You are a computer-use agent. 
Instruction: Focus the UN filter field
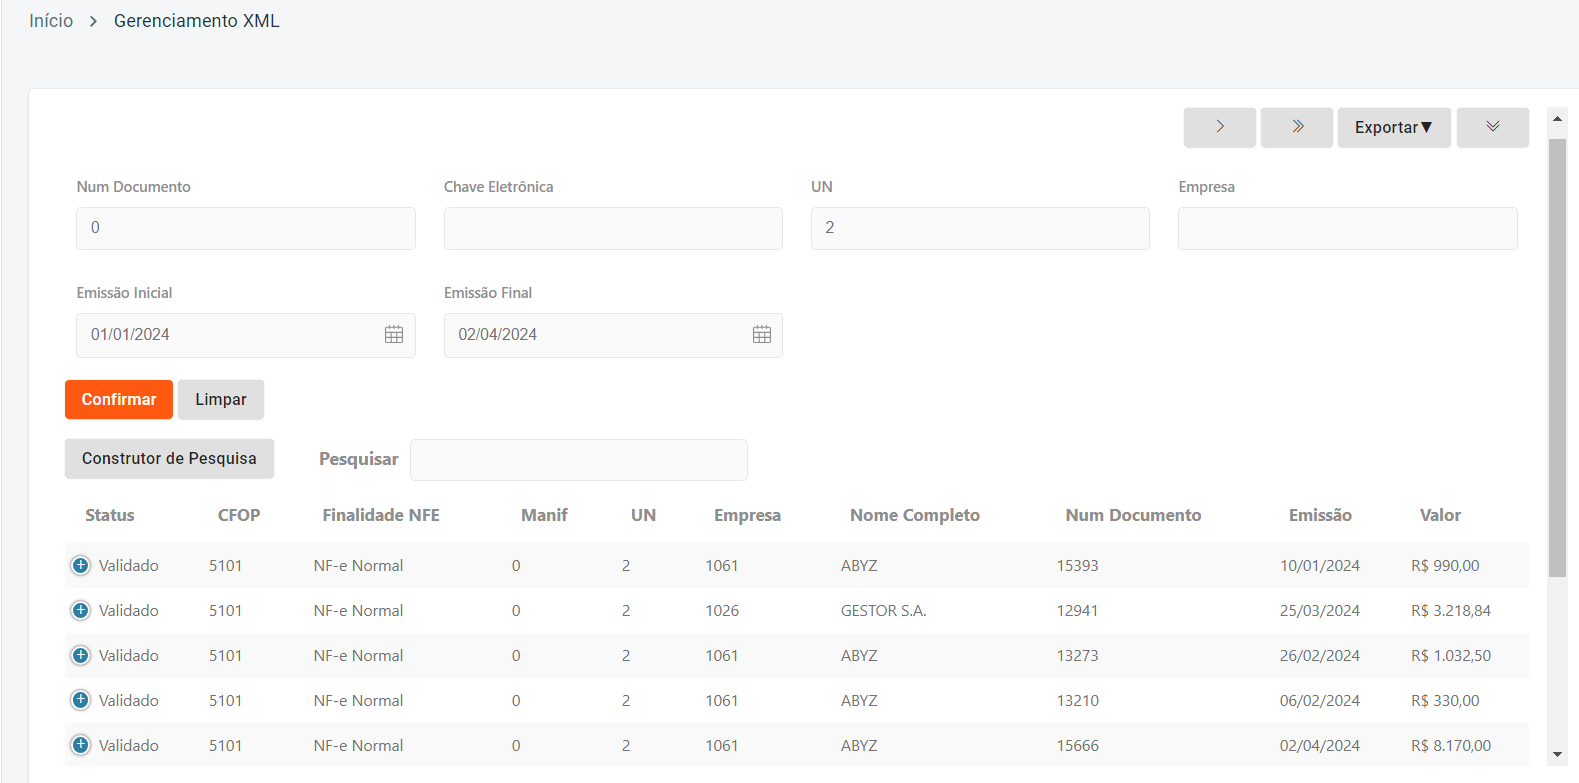coord(980,228)
